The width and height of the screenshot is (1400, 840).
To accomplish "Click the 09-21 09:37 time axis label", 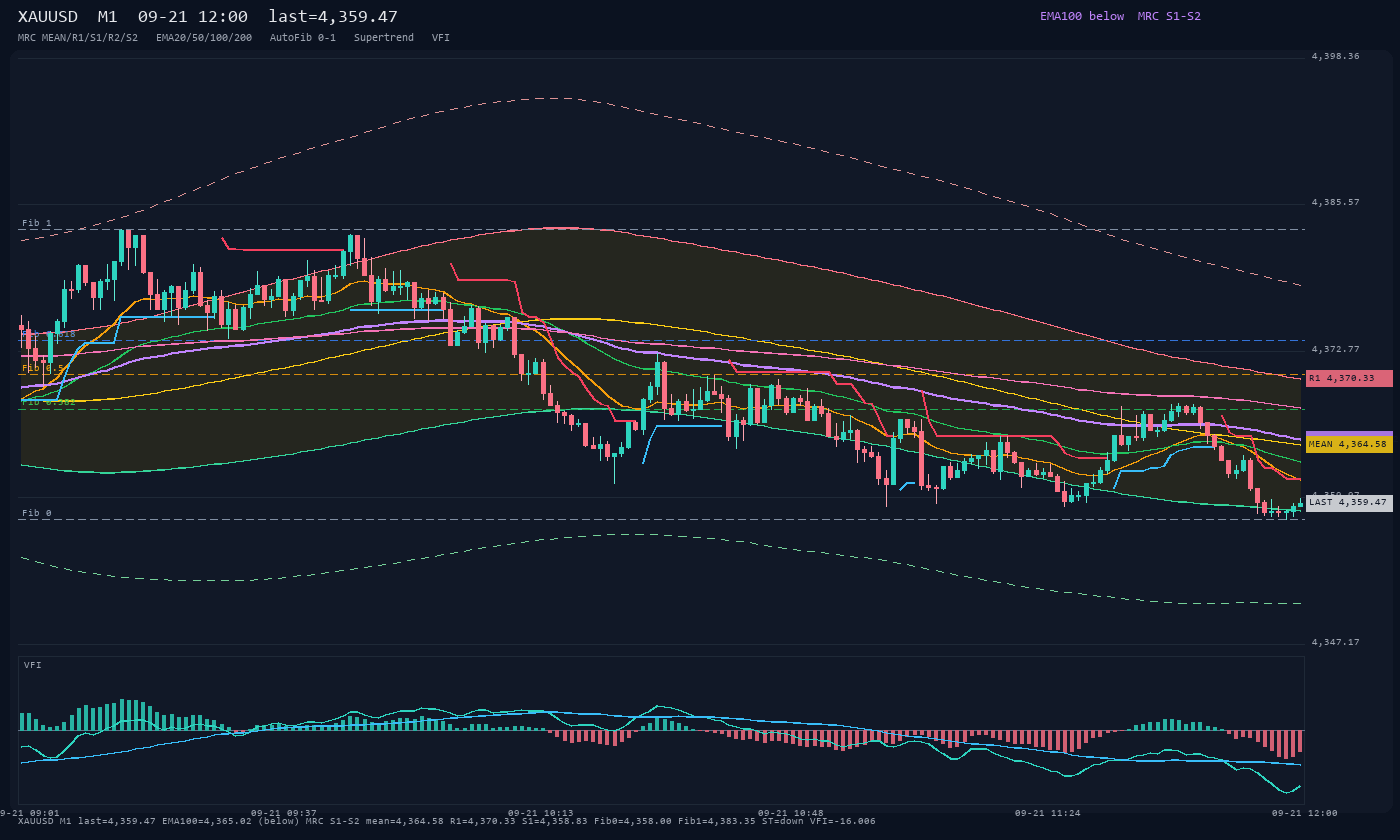I will [284, 813].
